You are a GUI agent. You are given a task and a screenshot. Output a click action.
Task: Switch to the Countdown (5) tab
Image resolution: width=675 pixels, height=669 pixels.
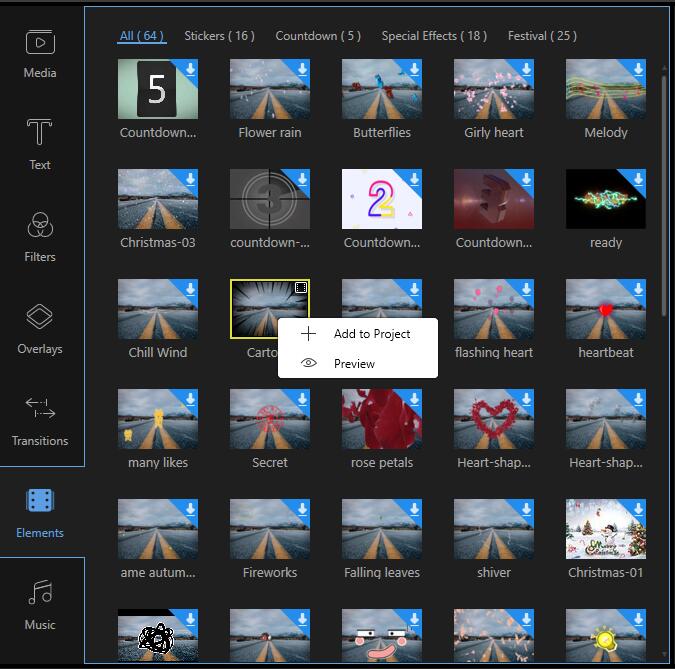318,36
